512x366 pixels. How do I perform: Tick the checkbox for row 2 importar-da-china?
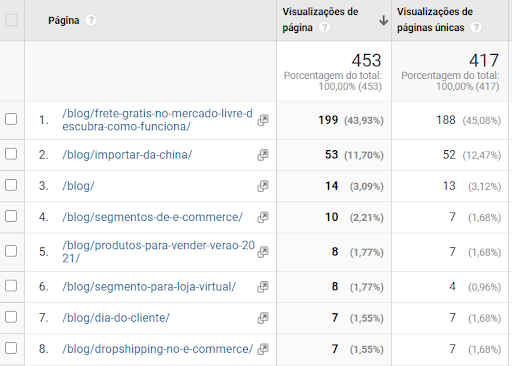click(x=11, y=154)
